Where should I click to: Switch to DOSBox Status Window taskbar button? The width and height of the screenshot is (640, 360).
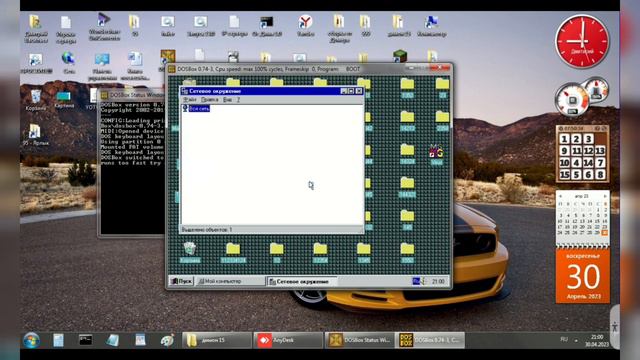pos(359,340)
